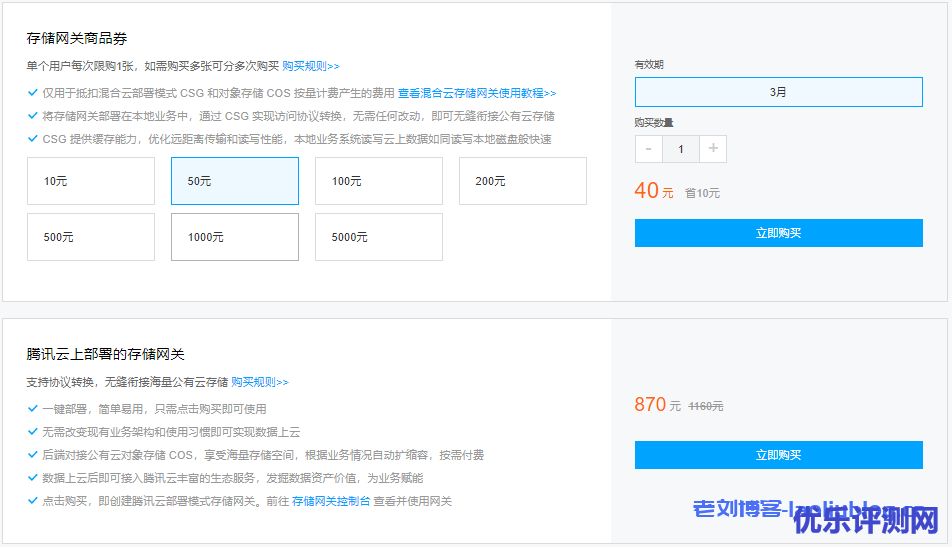This screenshot has width=952, height=547.
Task: Choose the 200元 voucher amount
Action: 522,181
